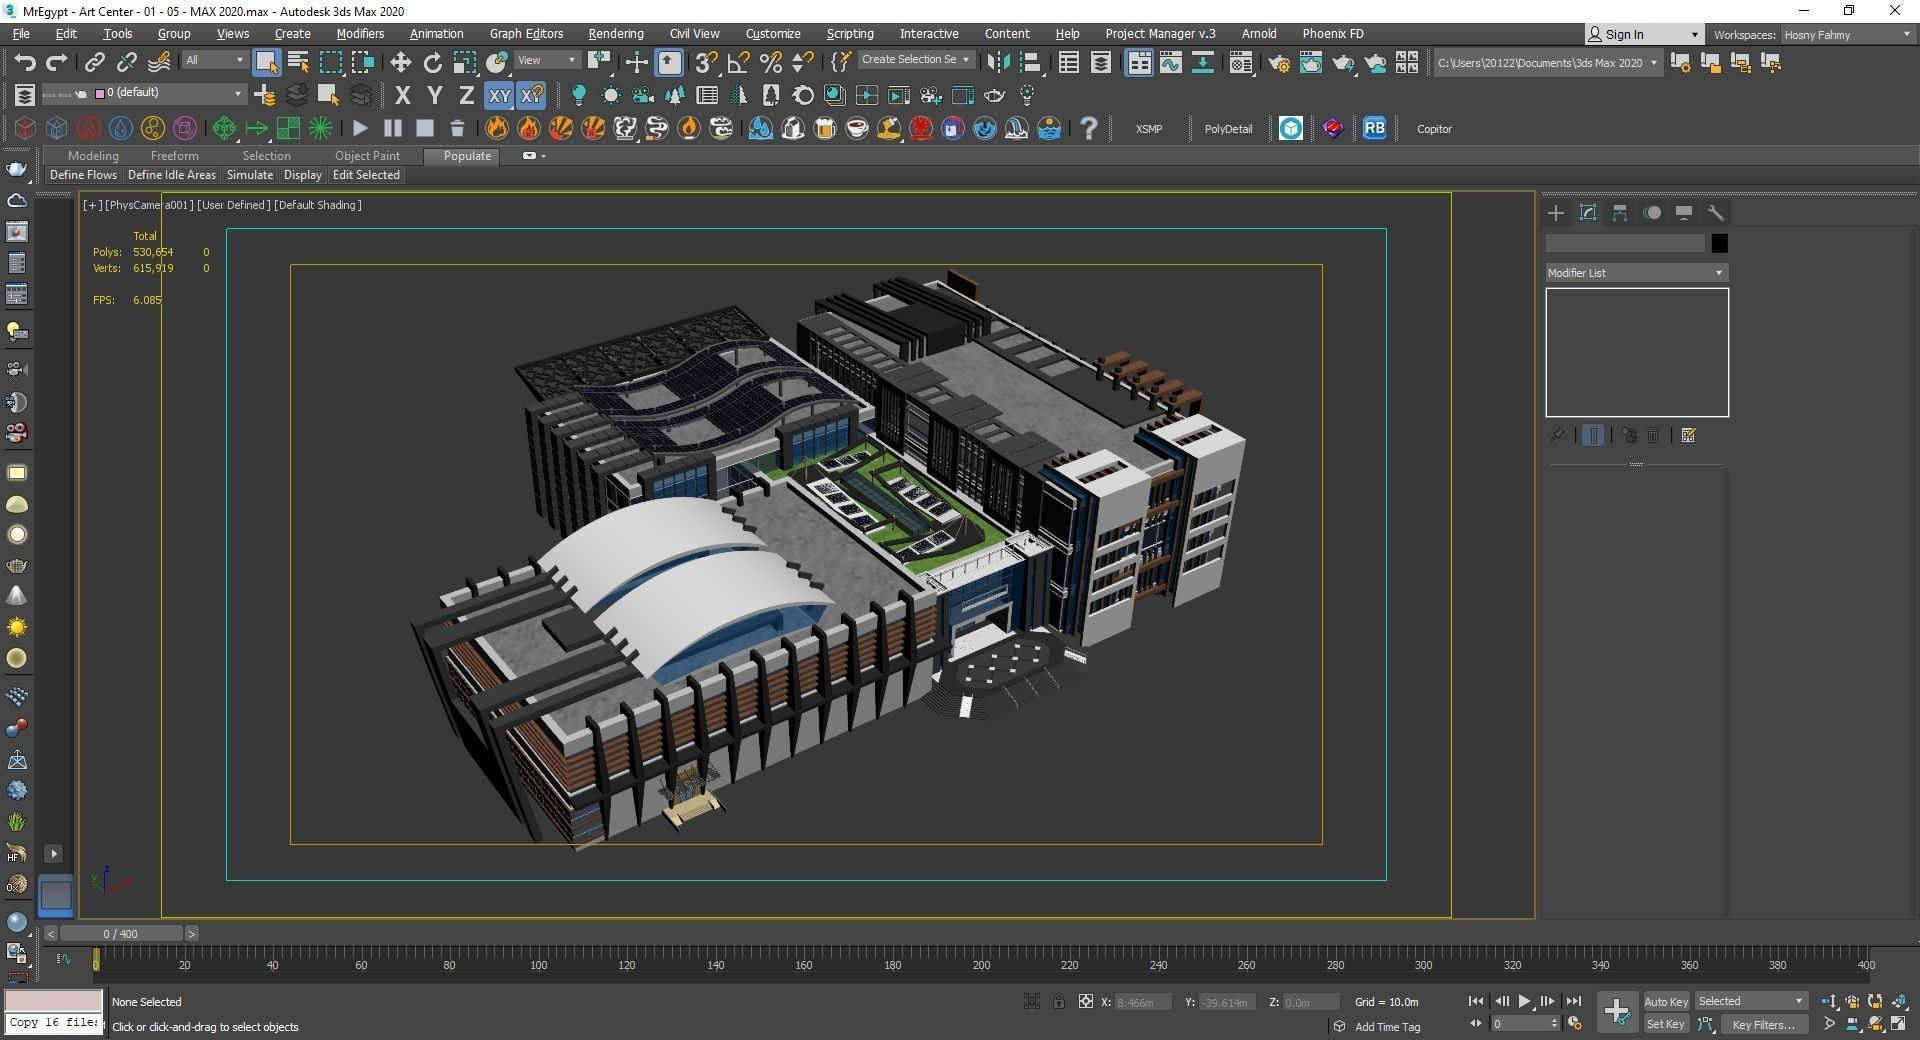Click the Edit Selected button
1920x1040 pixels.
pos(366,175)
